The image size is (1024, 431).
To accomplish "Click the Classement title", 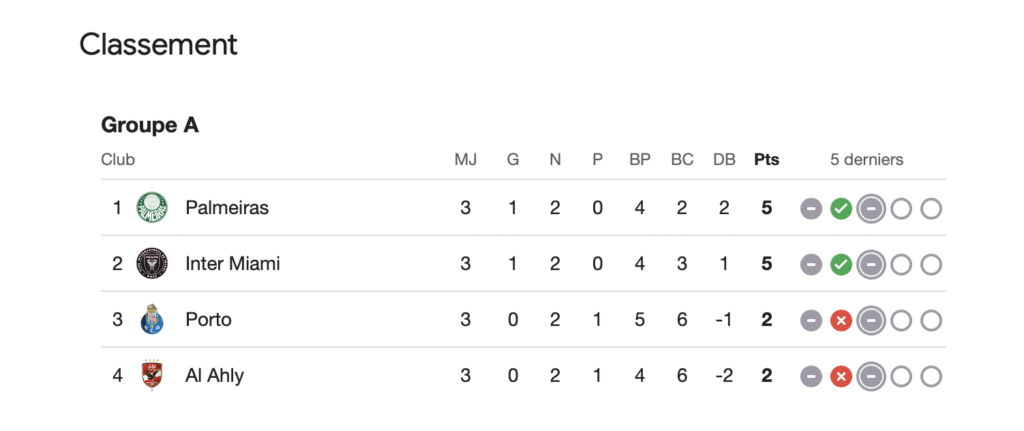I will (x=158, y=45).
